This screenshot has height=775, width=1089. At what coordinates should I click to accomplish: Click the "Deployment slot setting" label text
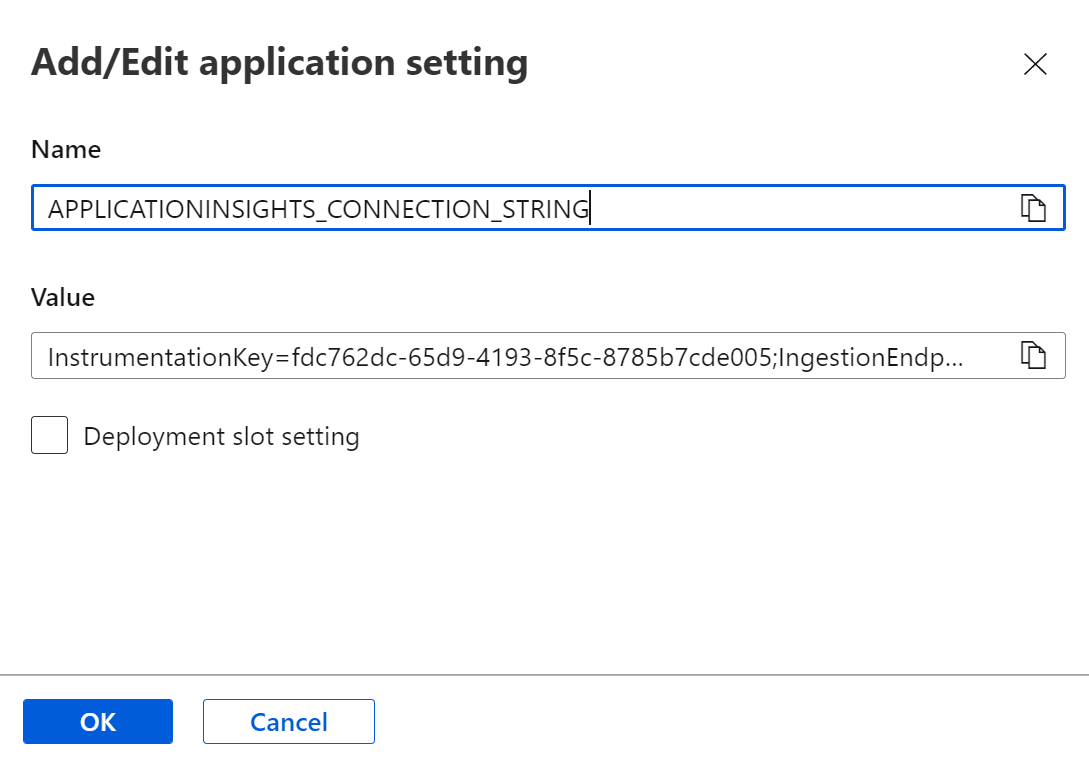221,437
